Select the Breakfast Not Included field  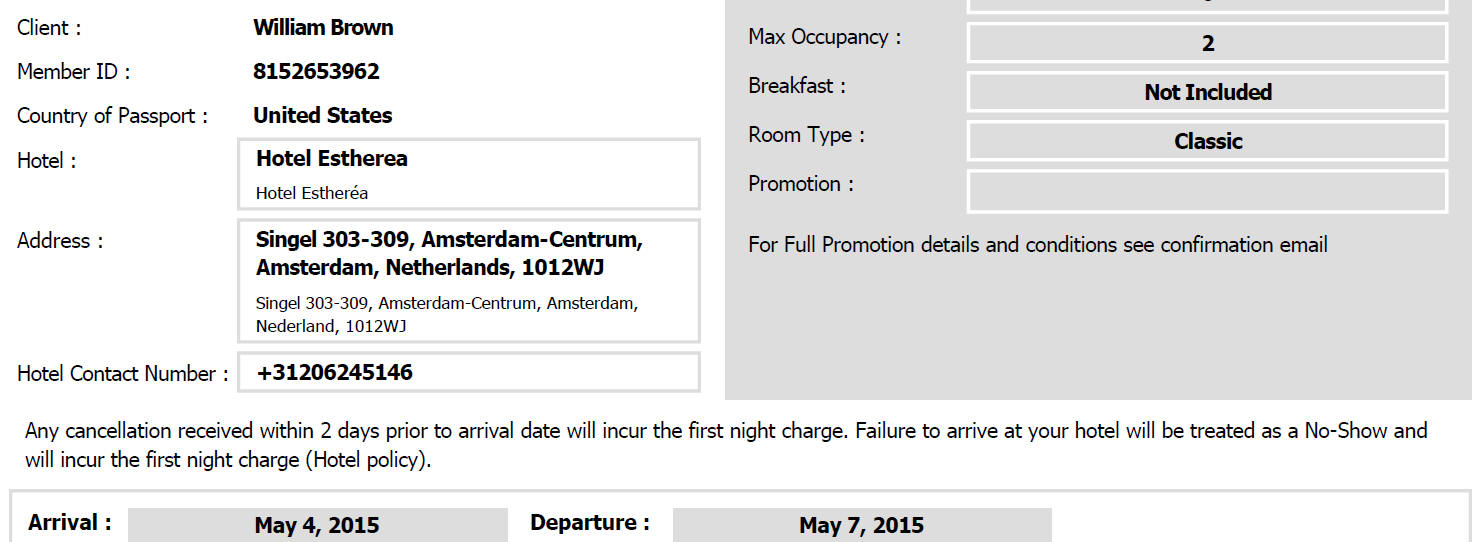click(x=1207, y=92)
